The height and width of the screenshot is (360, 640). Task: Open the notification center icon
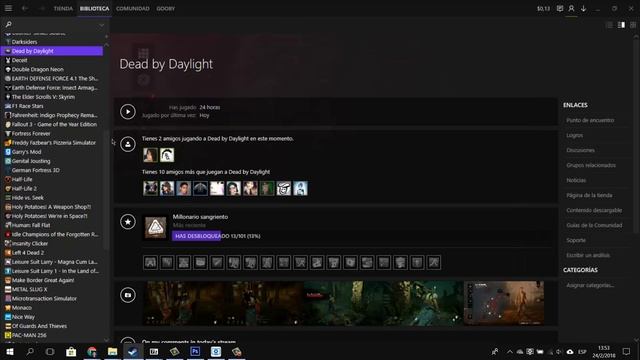(x=627, y=351)
